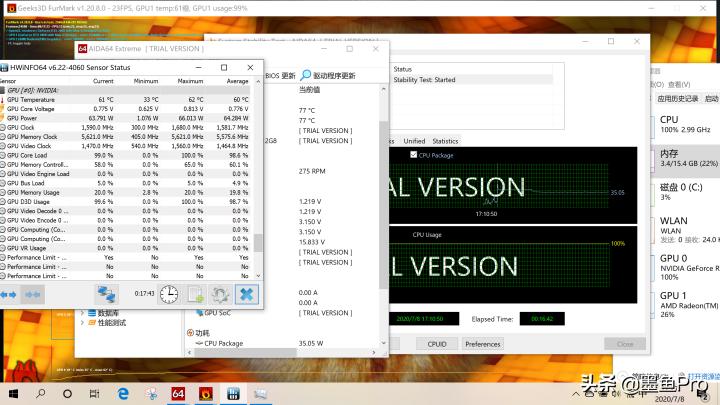
Task: Click the HWiNFO collapse-columns arrows icon
Action: [33, 294]
